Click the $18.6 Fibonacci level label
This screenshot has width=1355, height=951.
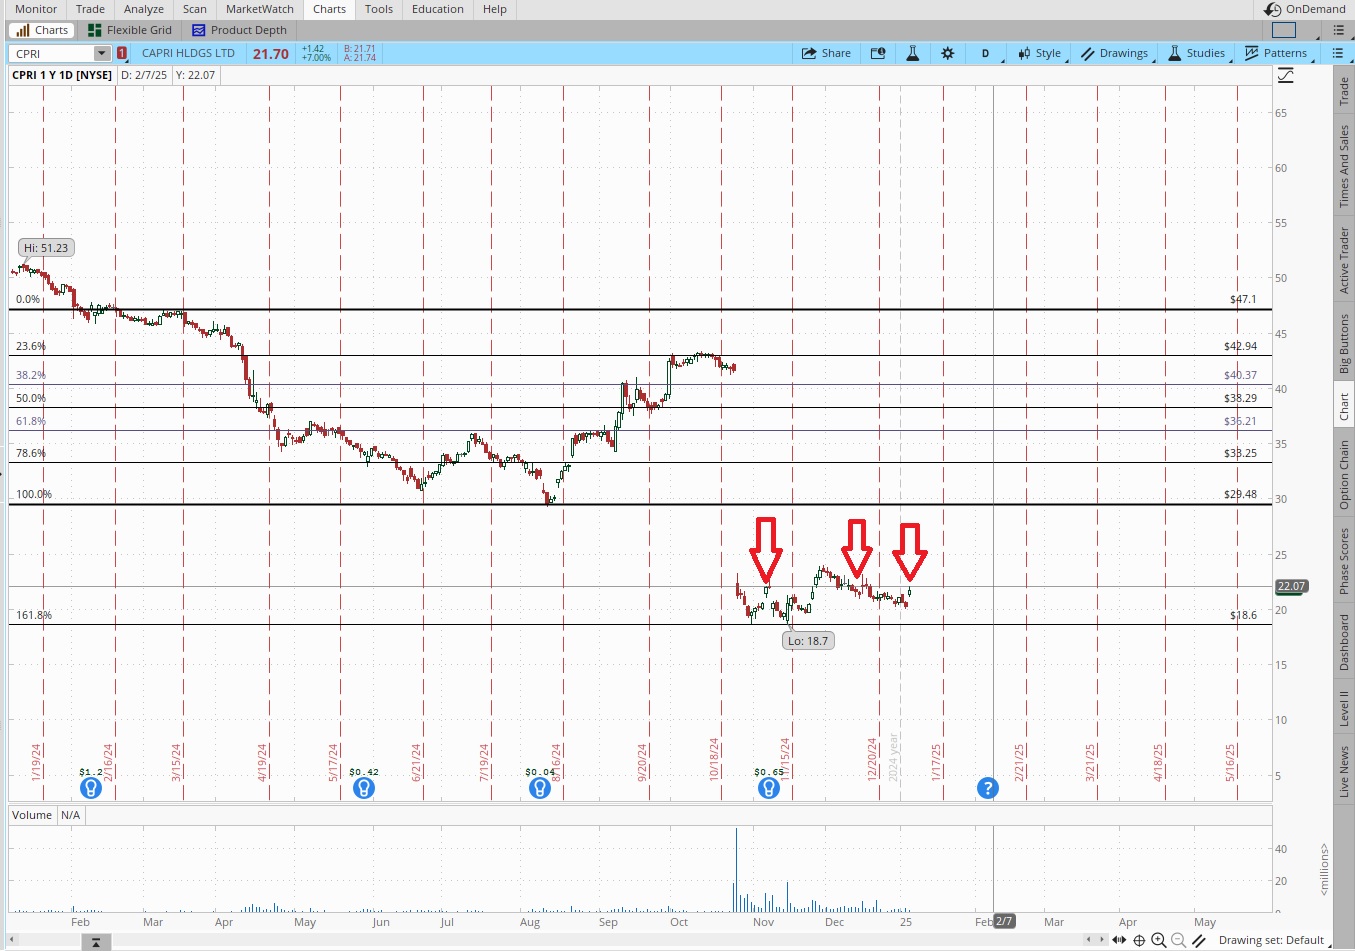click(1243, 615)
